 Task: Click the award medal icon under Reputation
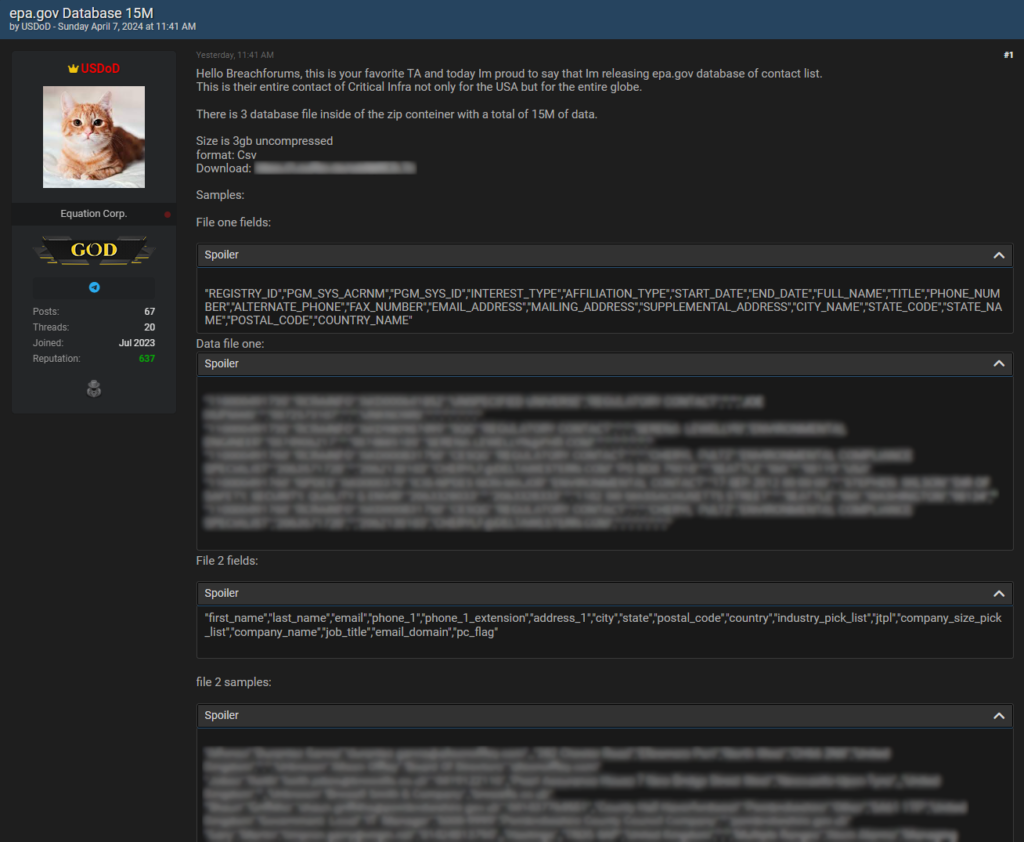tap(94, 389)
